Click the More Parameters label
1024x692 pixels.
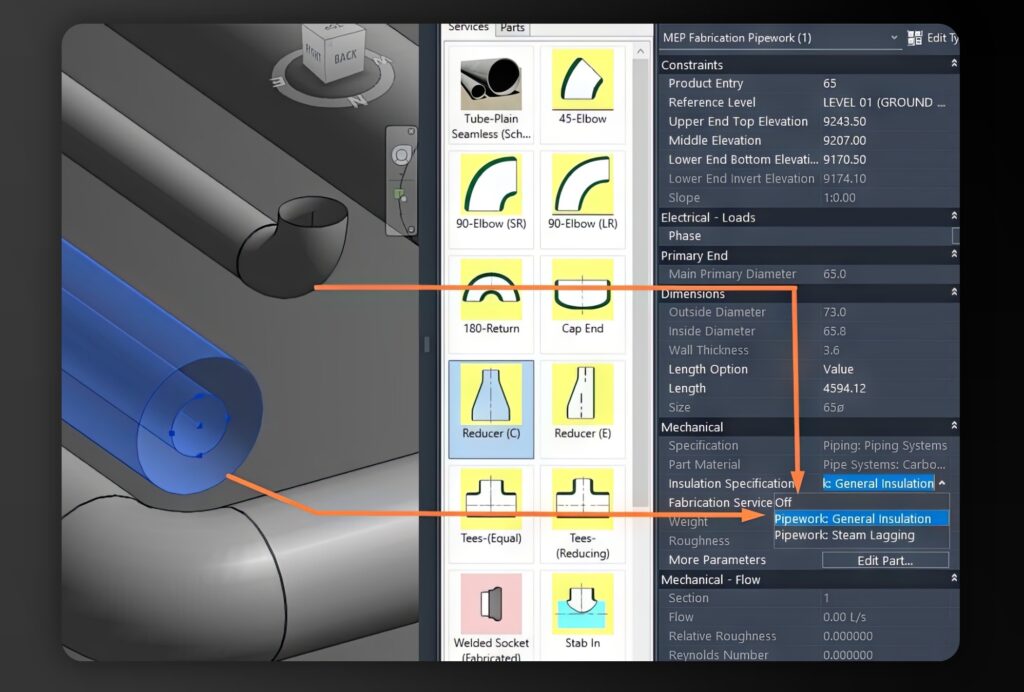click(717, 559)
